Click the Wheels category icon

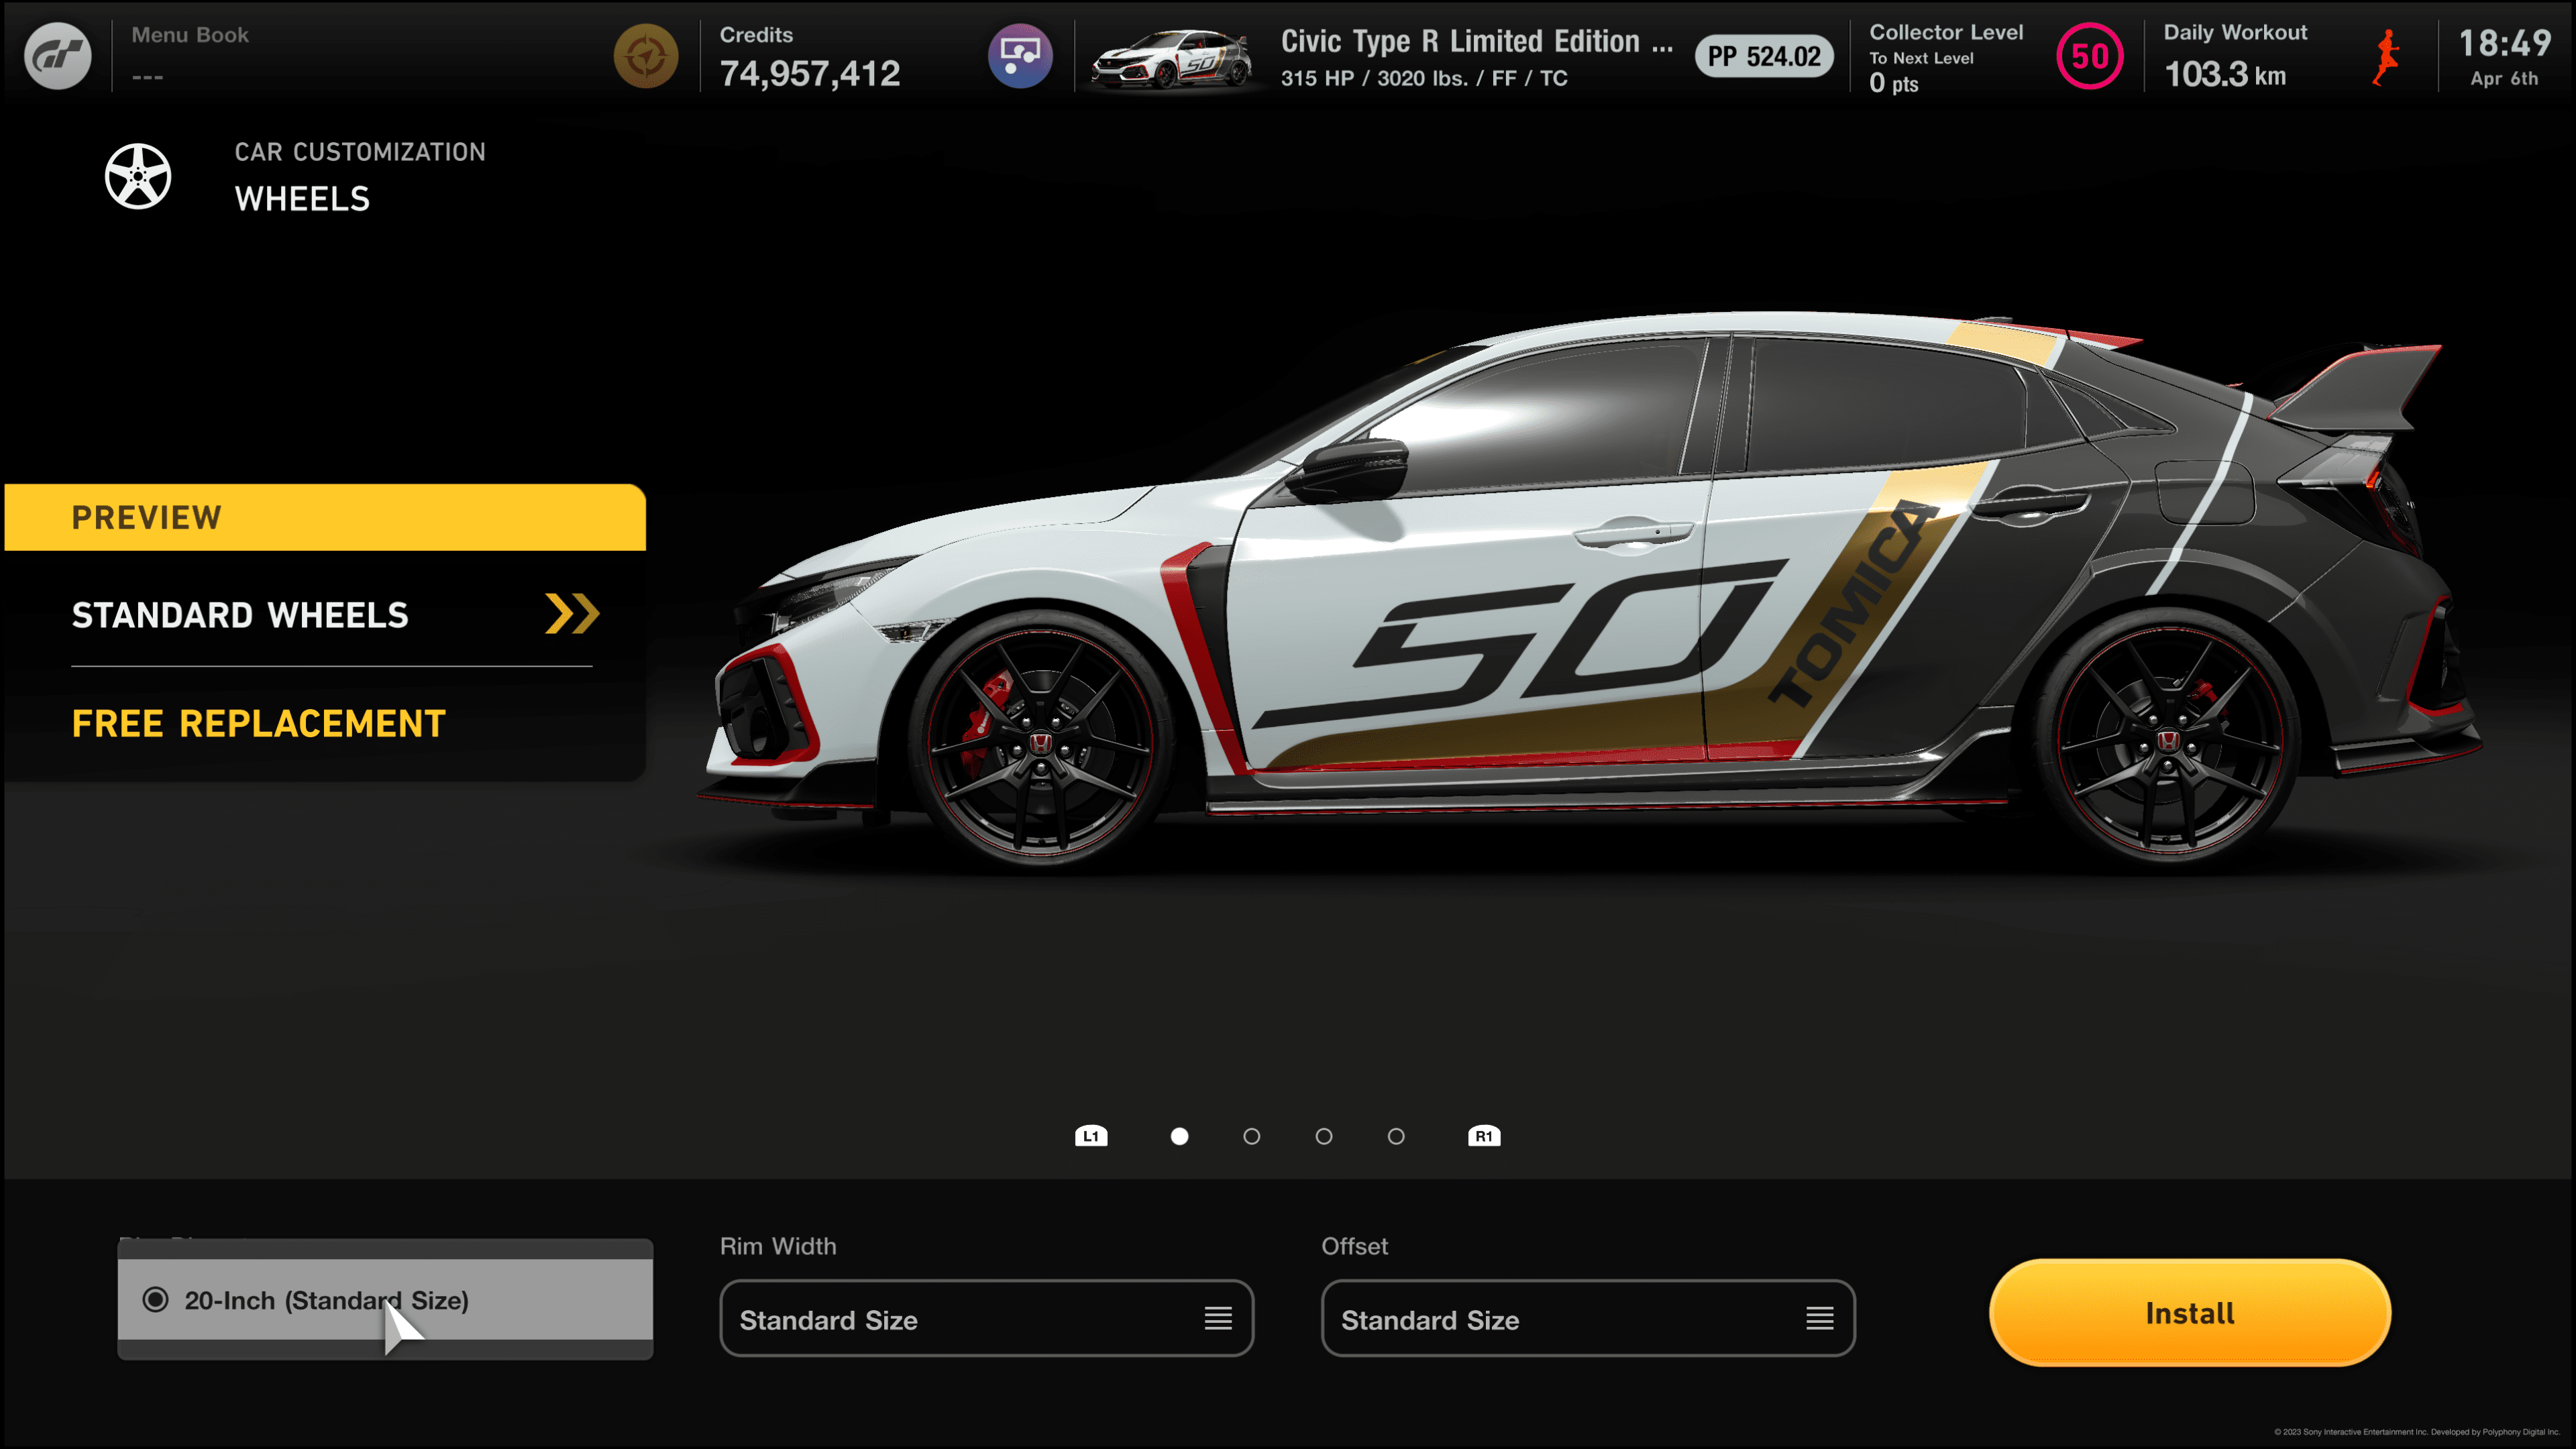pos(138,177)
